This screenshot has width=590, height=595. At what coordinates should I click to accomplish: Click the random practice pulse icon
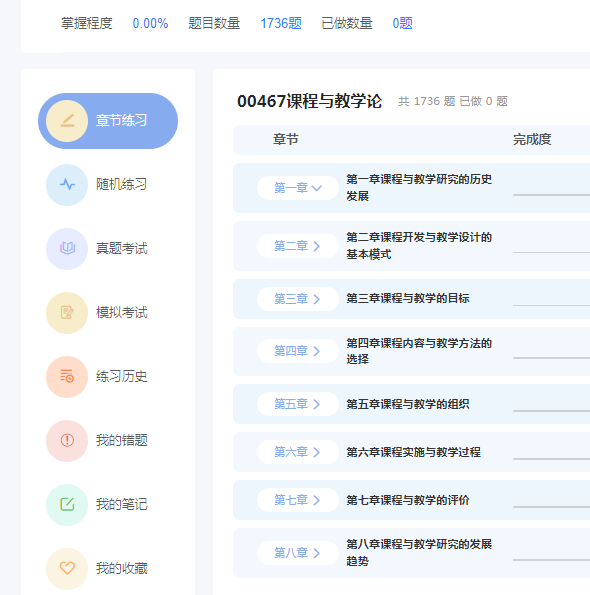pyautogui.click(x=67, y=185)
